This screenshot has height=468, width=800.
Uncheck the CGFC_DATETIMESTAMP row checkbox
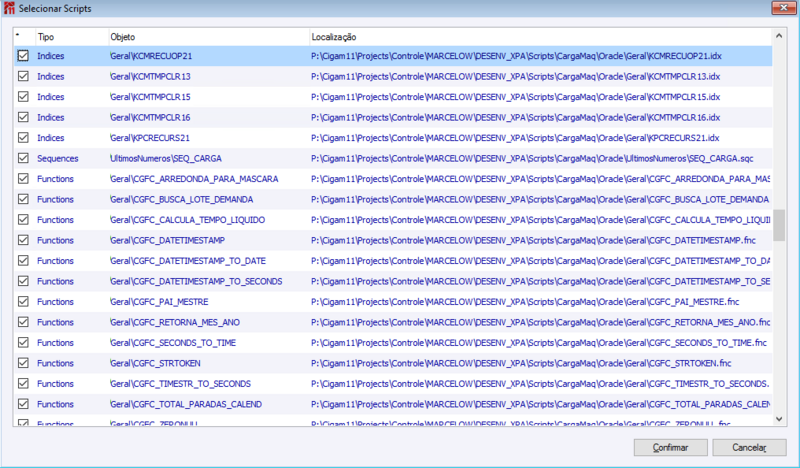click(x=23, y=240)
